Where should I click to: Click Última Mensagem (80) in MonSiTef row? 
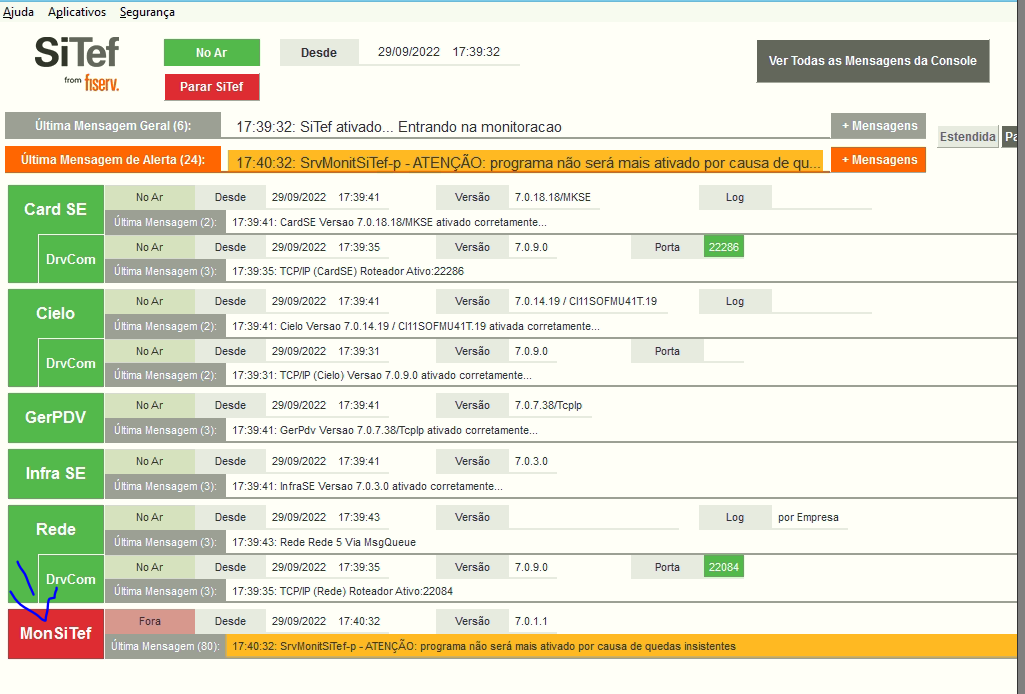[x=165, y=646]
